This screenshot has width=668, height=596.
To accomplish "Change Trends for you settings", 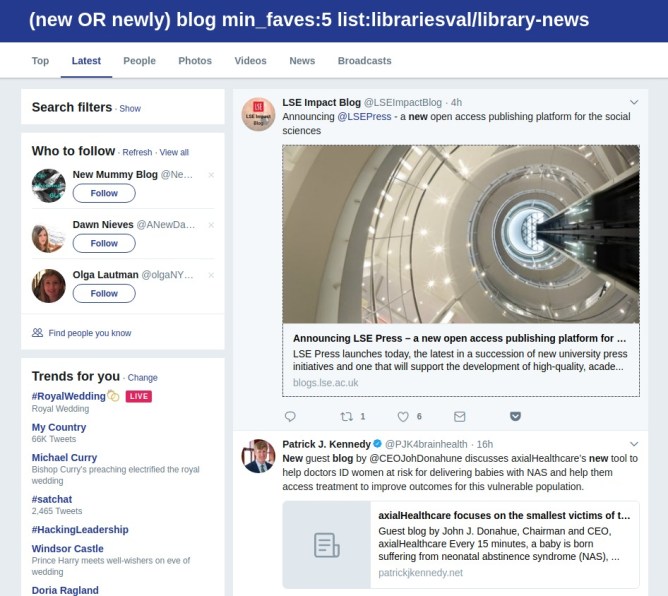I will [x=143, y=378].
